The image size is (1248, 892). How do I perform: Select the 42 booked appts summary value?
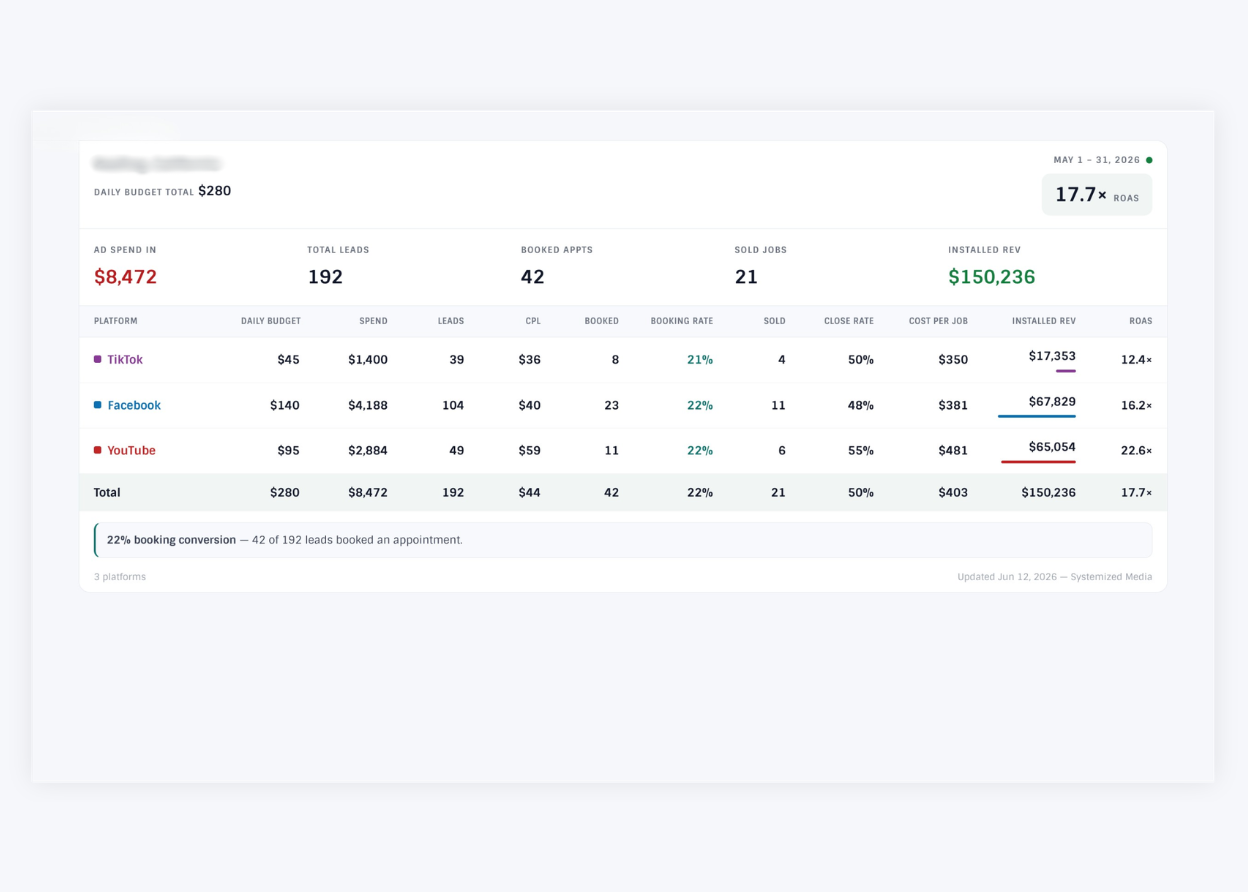point(533,277)
